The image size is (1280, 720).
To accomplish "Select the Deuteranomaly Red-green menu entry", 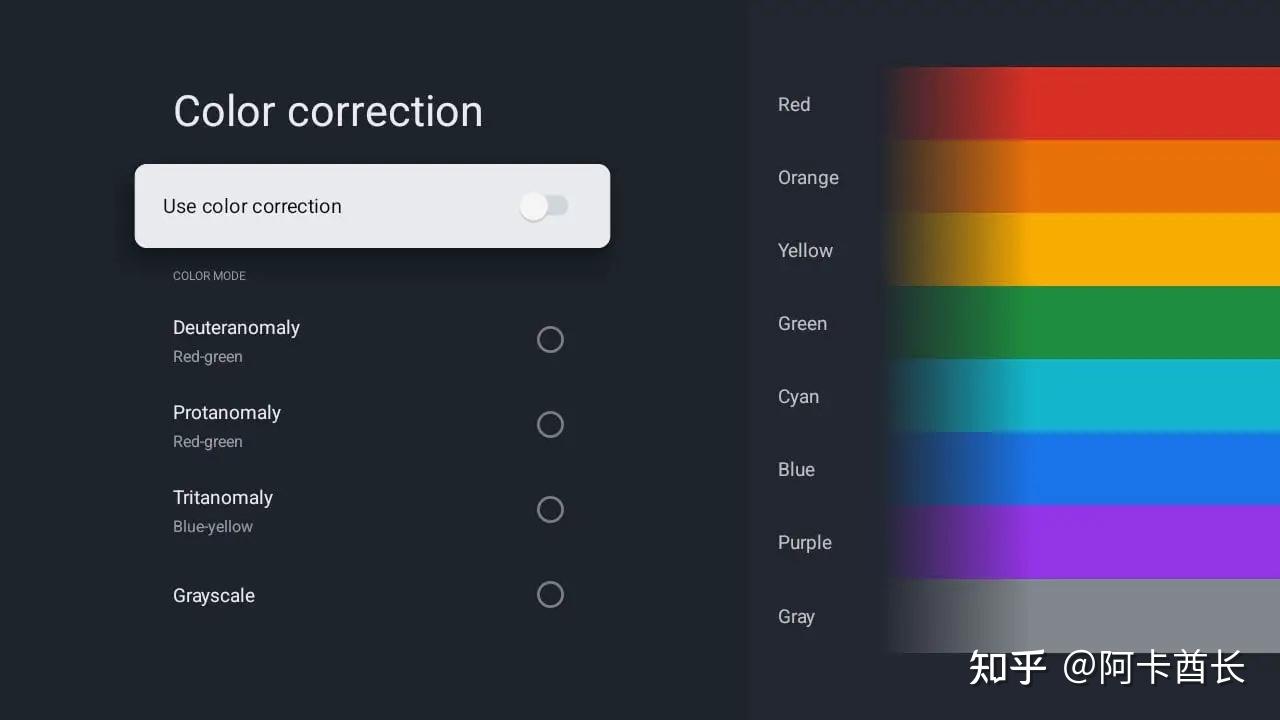I will point(236,340).
